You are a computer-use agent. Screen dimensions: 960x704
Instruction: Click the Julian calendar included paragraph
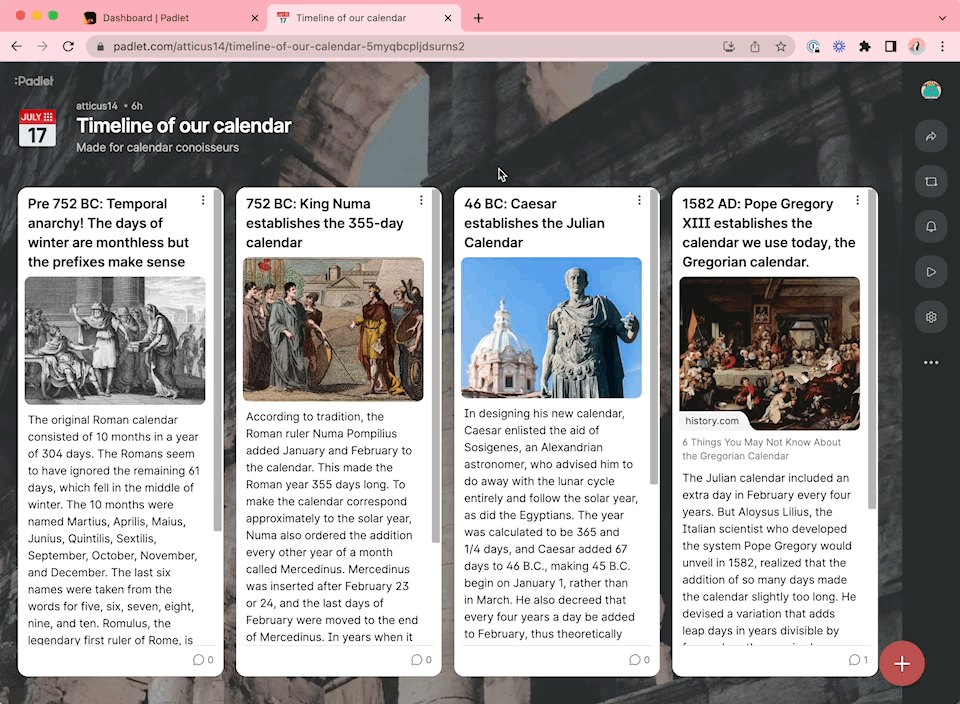tap(769, 558)
